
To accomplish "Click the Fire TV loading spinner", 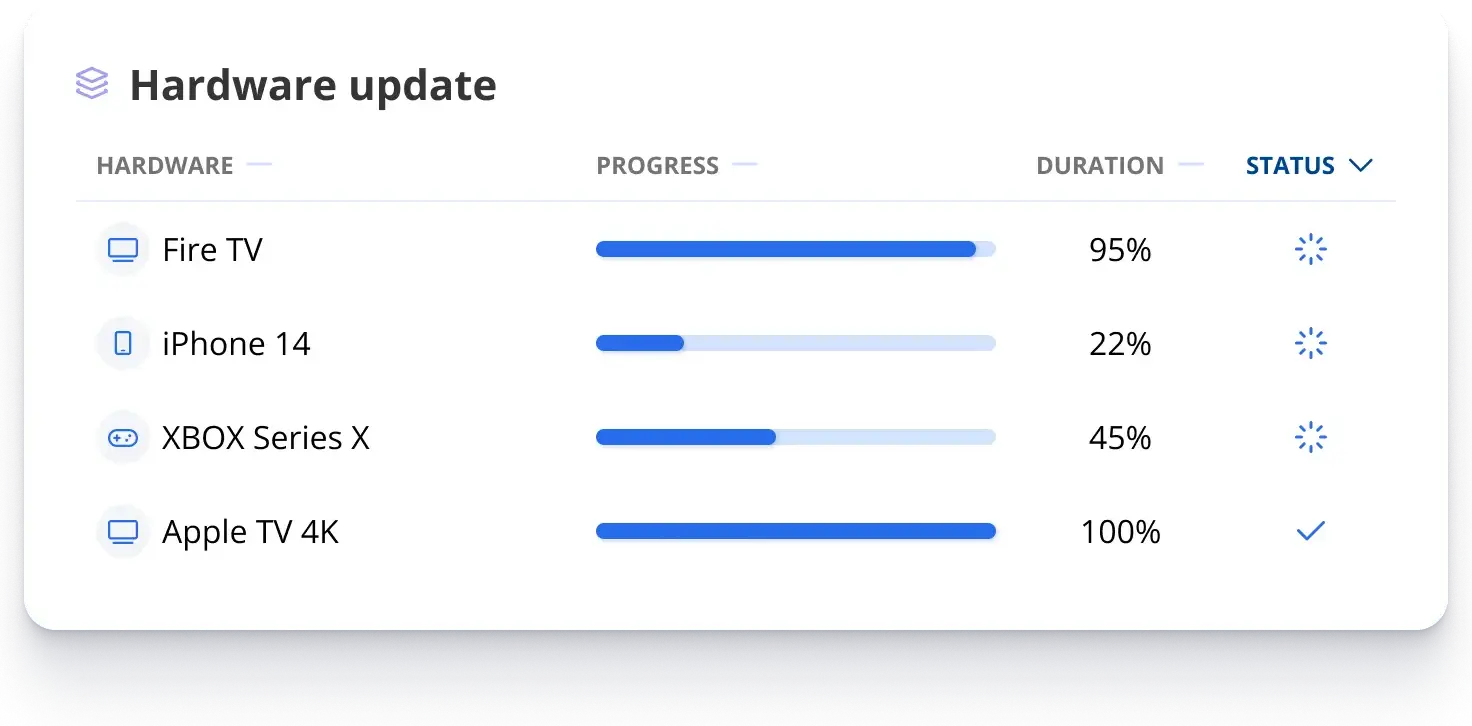I will 1310,249.
